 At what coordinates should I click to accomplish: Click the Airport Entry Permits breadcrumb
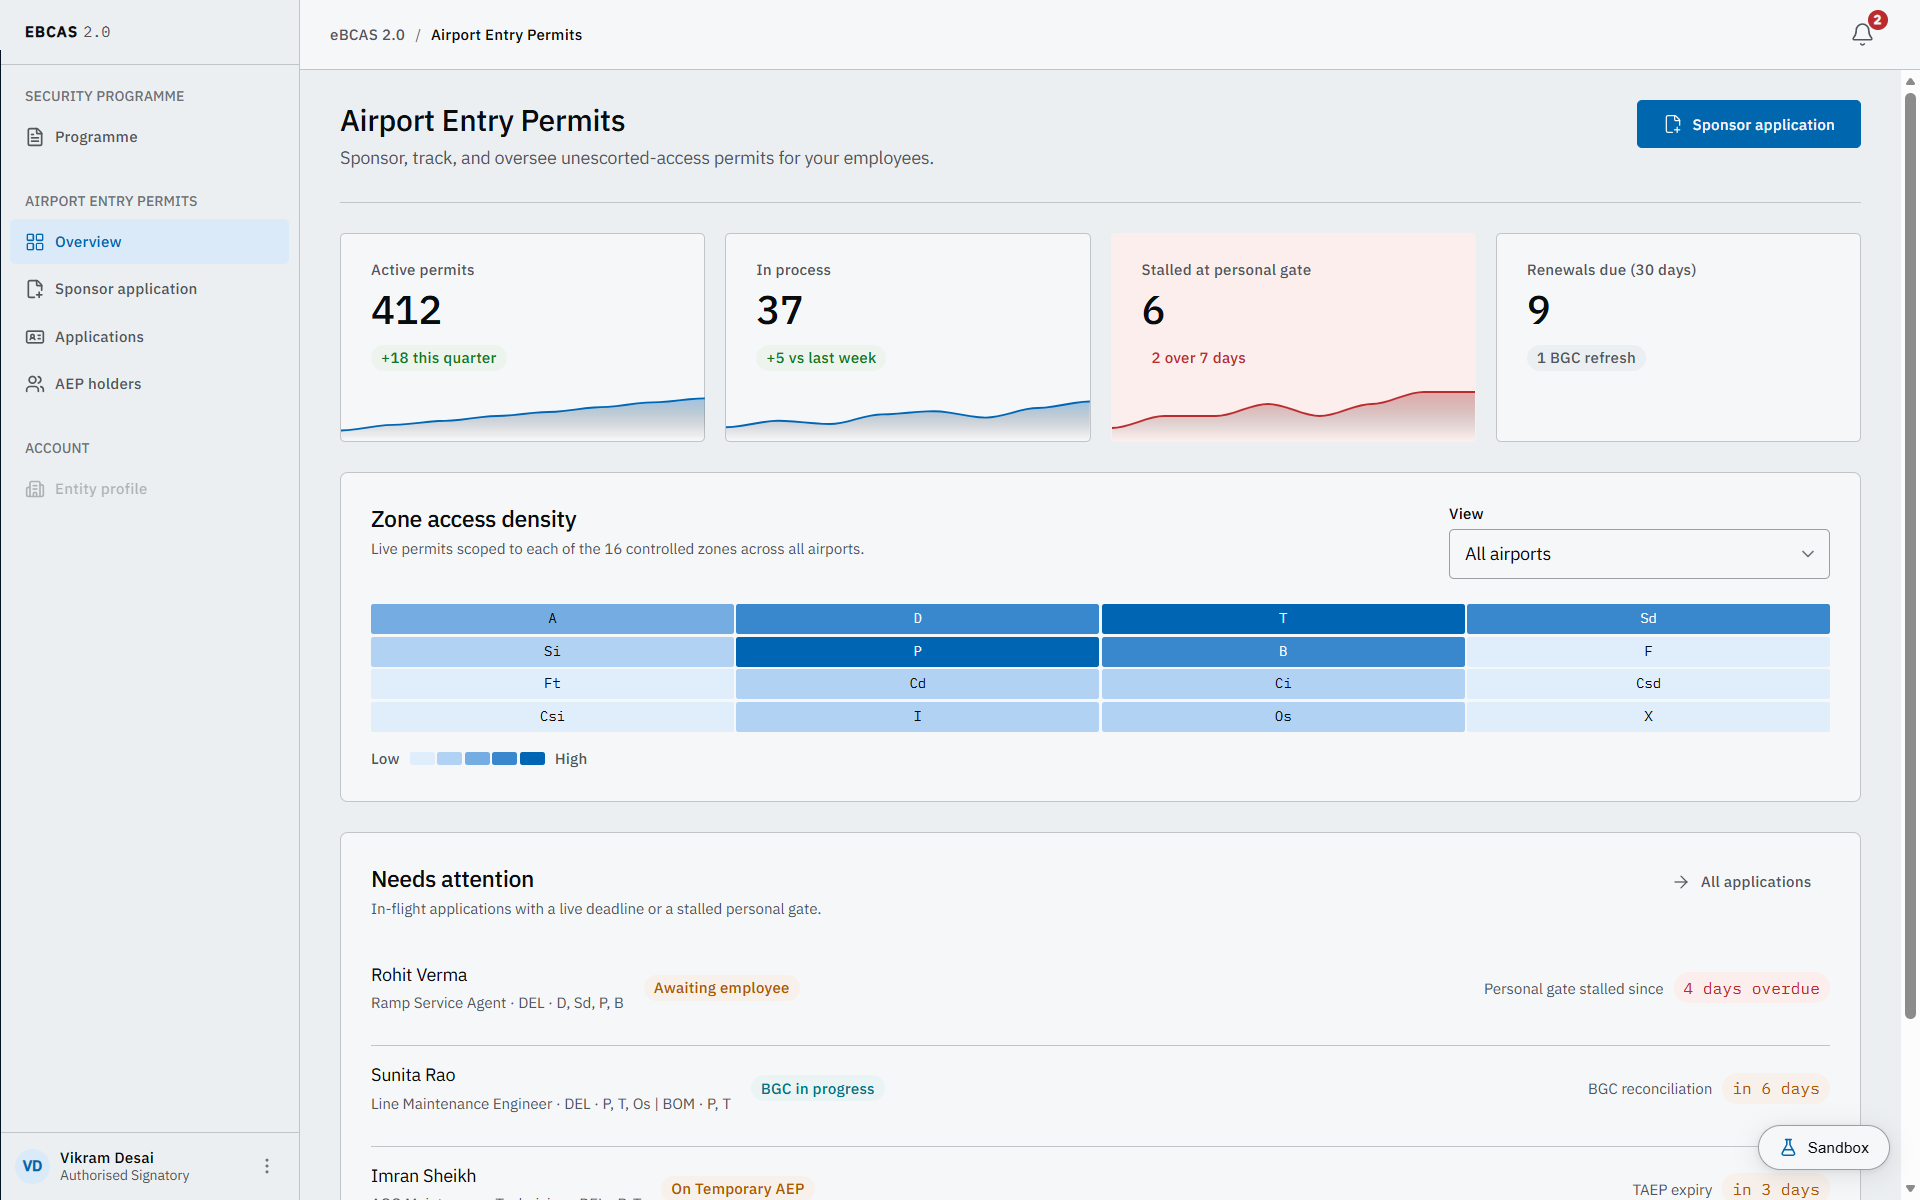point(506,35)
